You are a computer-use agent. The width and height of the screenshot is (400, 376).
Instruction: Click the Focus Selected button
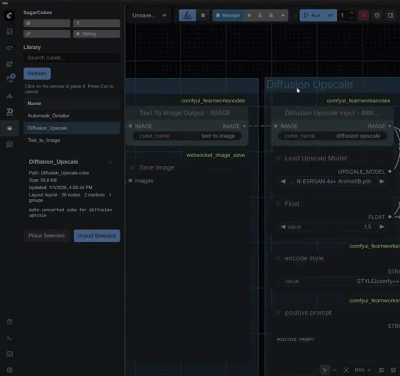(46, 236)
